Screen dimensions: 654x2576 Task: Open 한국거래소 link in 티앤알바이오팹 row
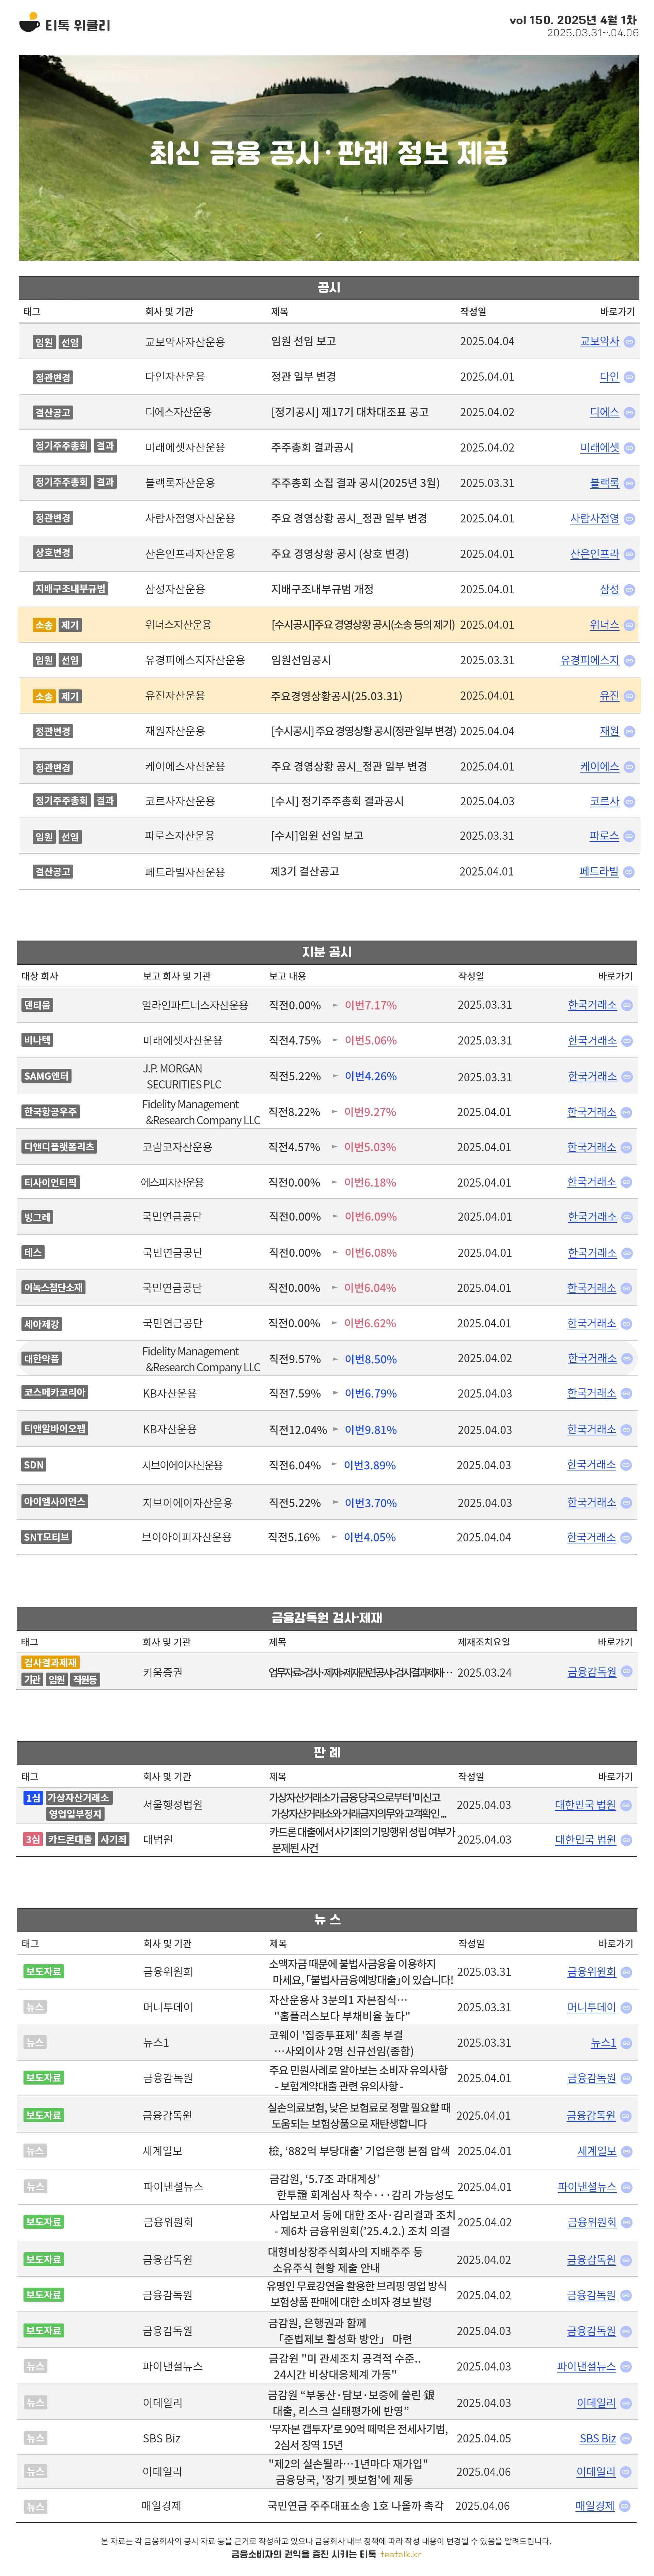click(x=592, y=1430)
